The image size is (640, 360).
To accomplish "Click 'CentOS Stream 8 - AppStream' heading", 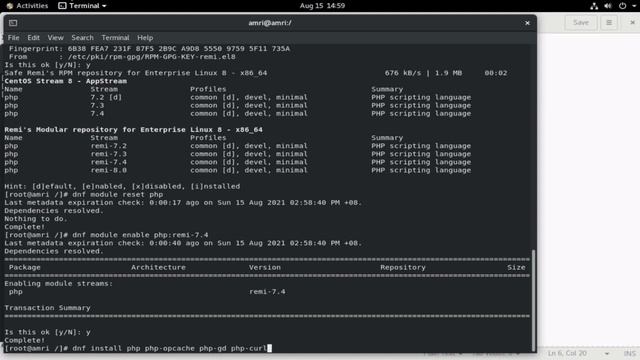I will tap(65, 81).
